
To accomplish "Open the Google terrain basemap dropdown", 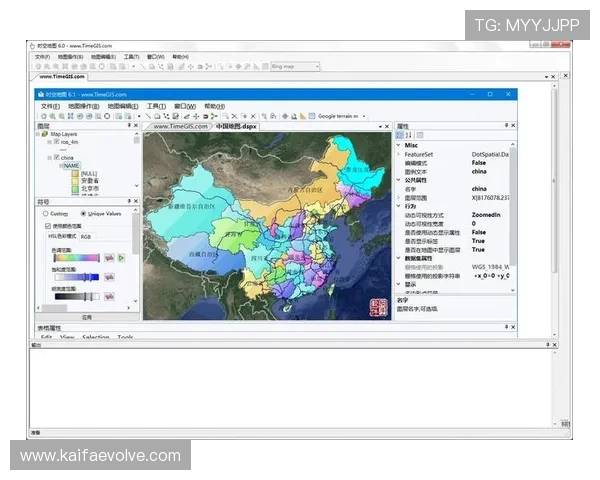I will pos(364,116).
